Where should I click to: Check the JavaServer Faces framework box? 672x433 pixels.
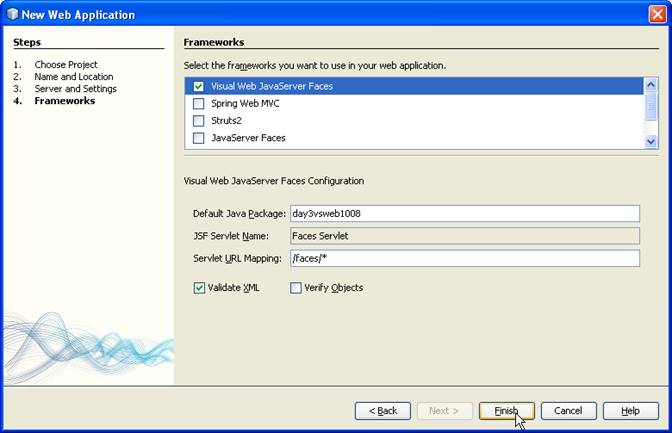198,138
